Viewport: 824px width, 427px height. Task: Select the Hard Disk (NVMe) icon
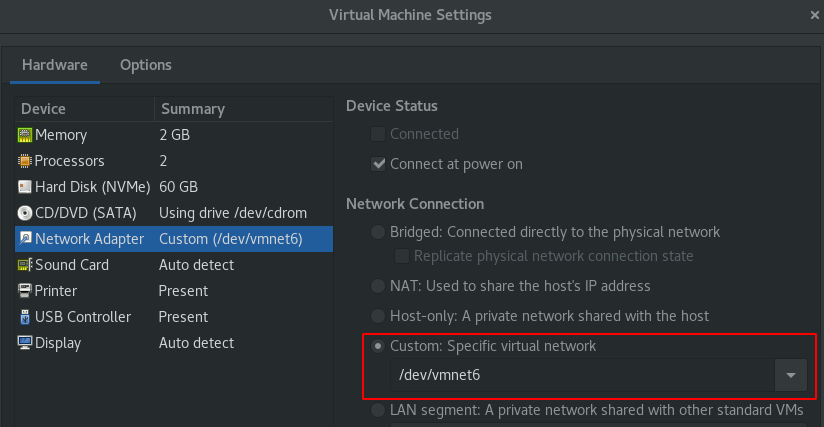(25, 187)
